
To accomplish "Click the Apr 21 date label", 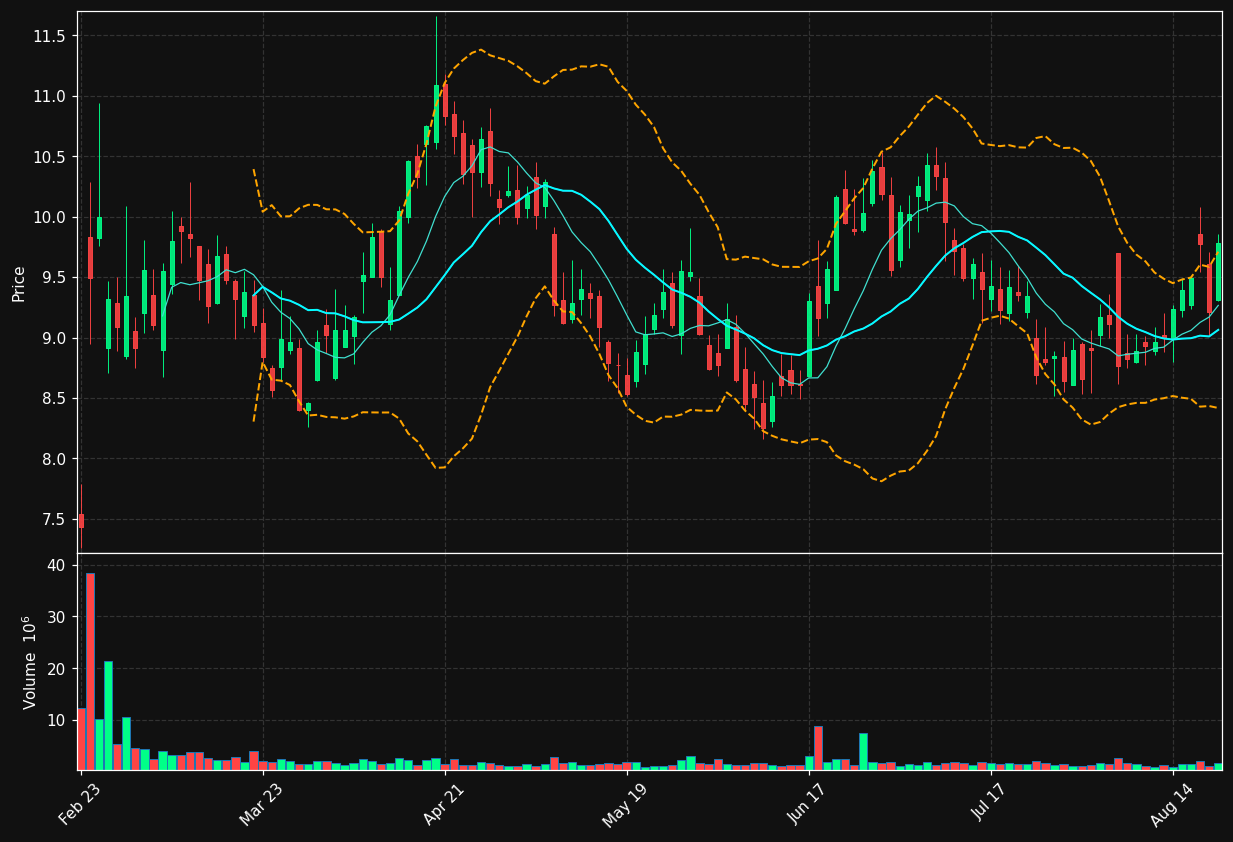I will [444, 804].
